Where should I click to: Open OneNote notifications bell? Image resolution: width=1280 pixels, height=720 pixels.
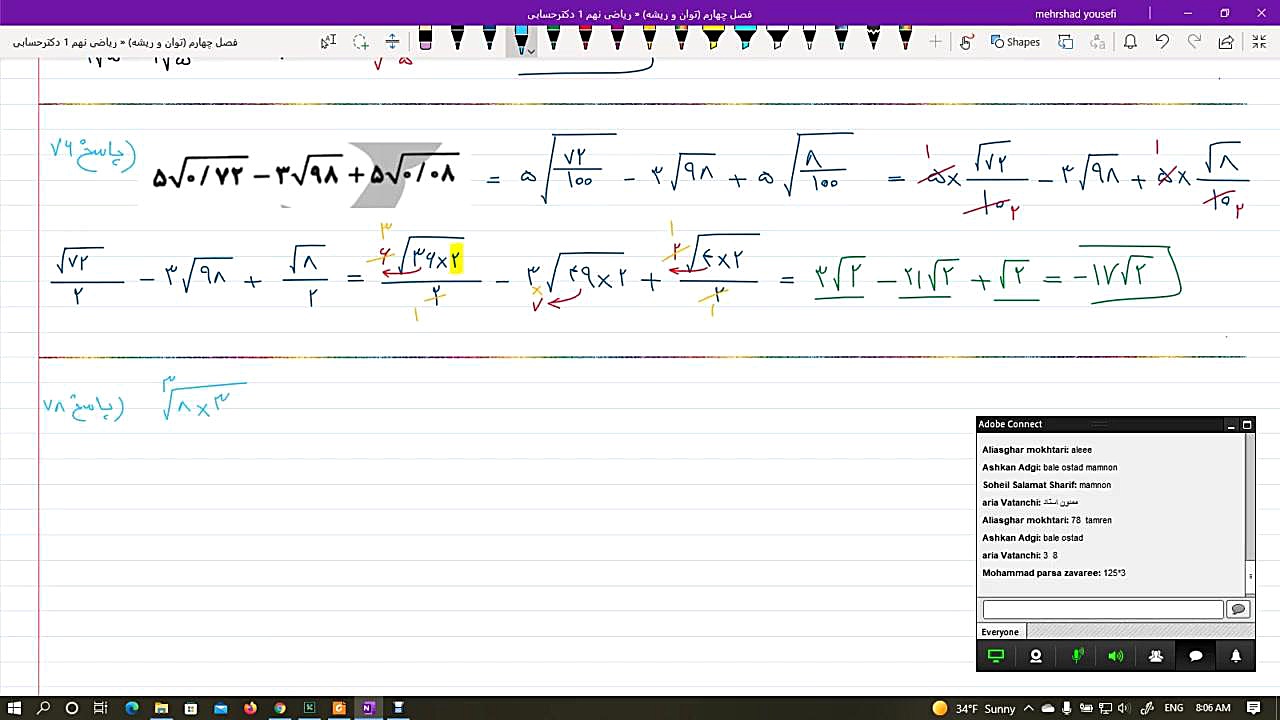[x=1130, y=42]
